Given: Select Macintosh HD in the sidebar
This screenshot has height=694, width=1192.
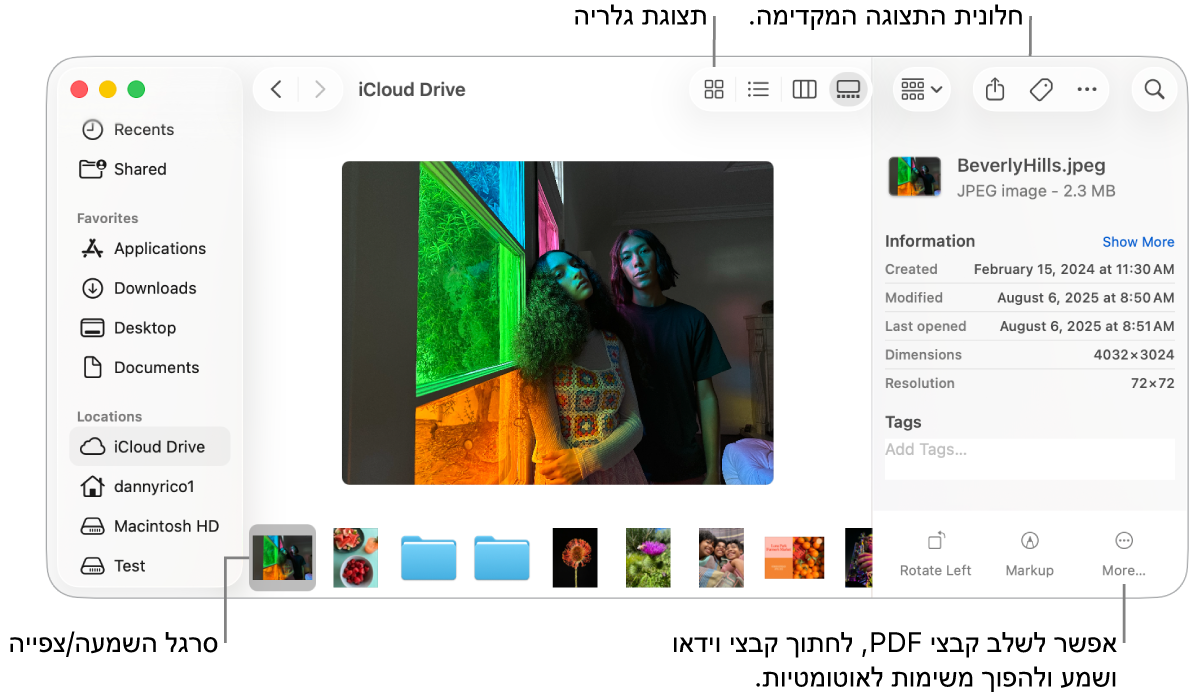Looking at the screenshot, I should tap(150, 526).
